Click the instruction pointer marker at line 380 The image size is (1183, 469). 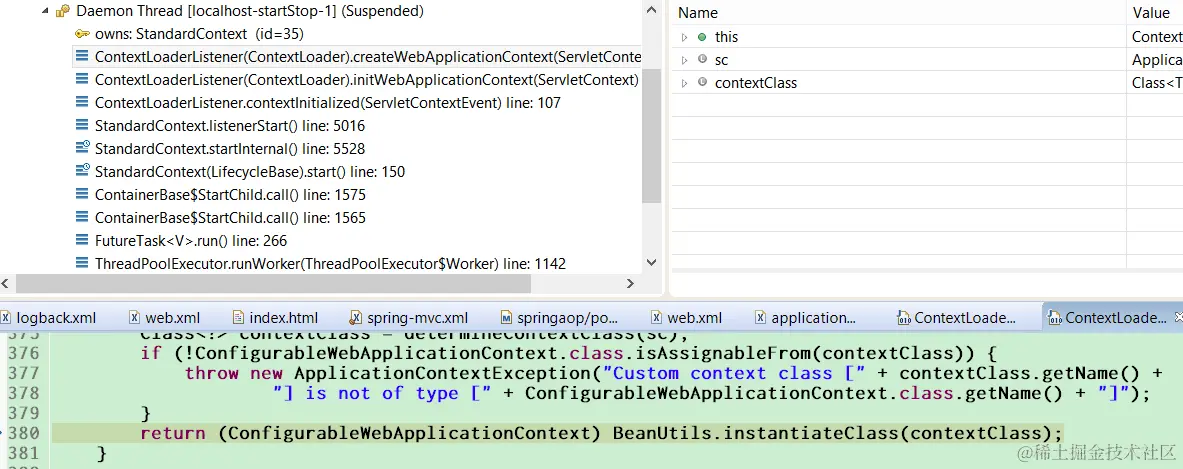coord(3,433)
